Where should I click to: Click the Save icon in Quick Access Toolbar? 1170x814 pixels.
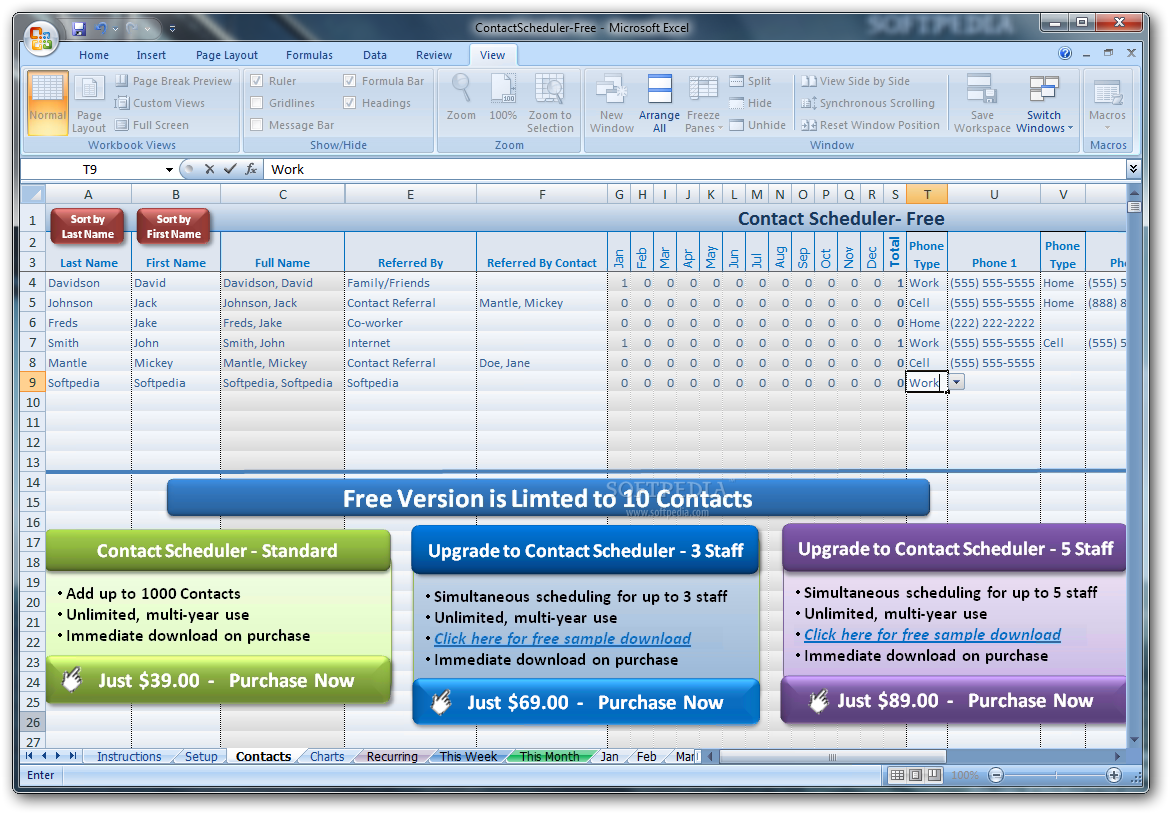pyautogui.click(x=79, y=28)
